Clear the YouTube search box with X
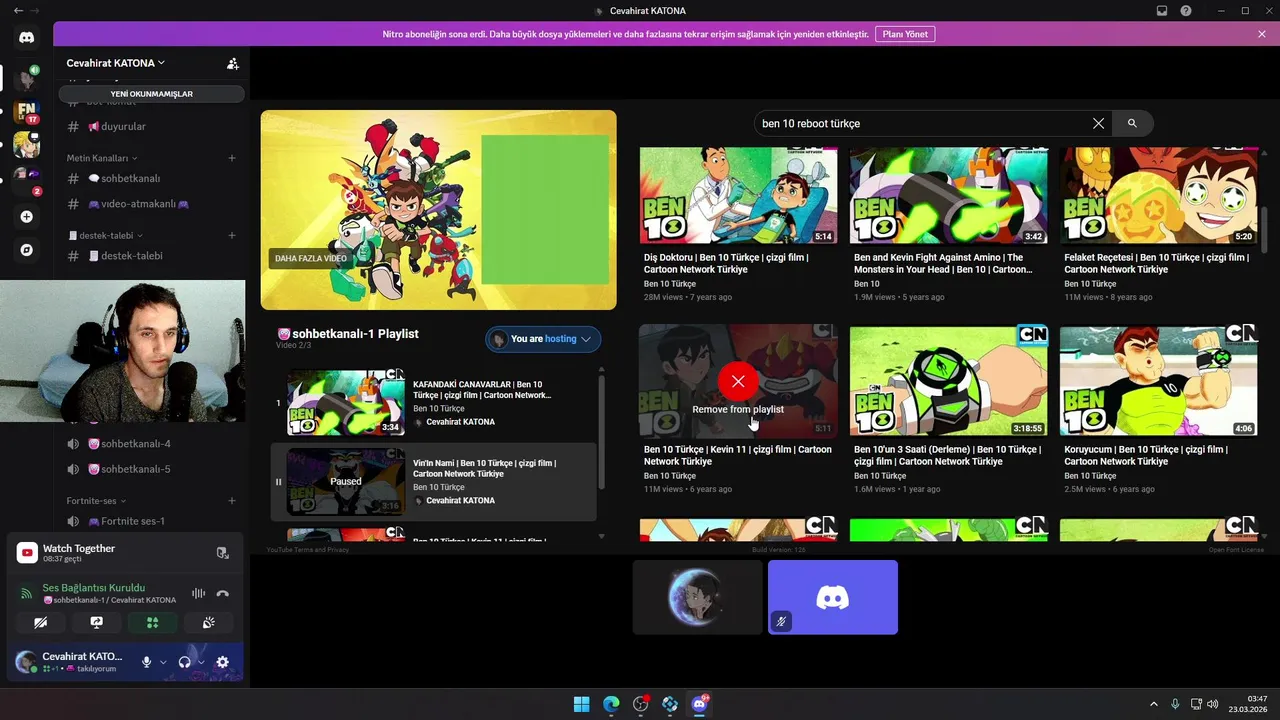Image resolution: width=1280 pixels, height=720 pixels. (x=1098, y=123)
